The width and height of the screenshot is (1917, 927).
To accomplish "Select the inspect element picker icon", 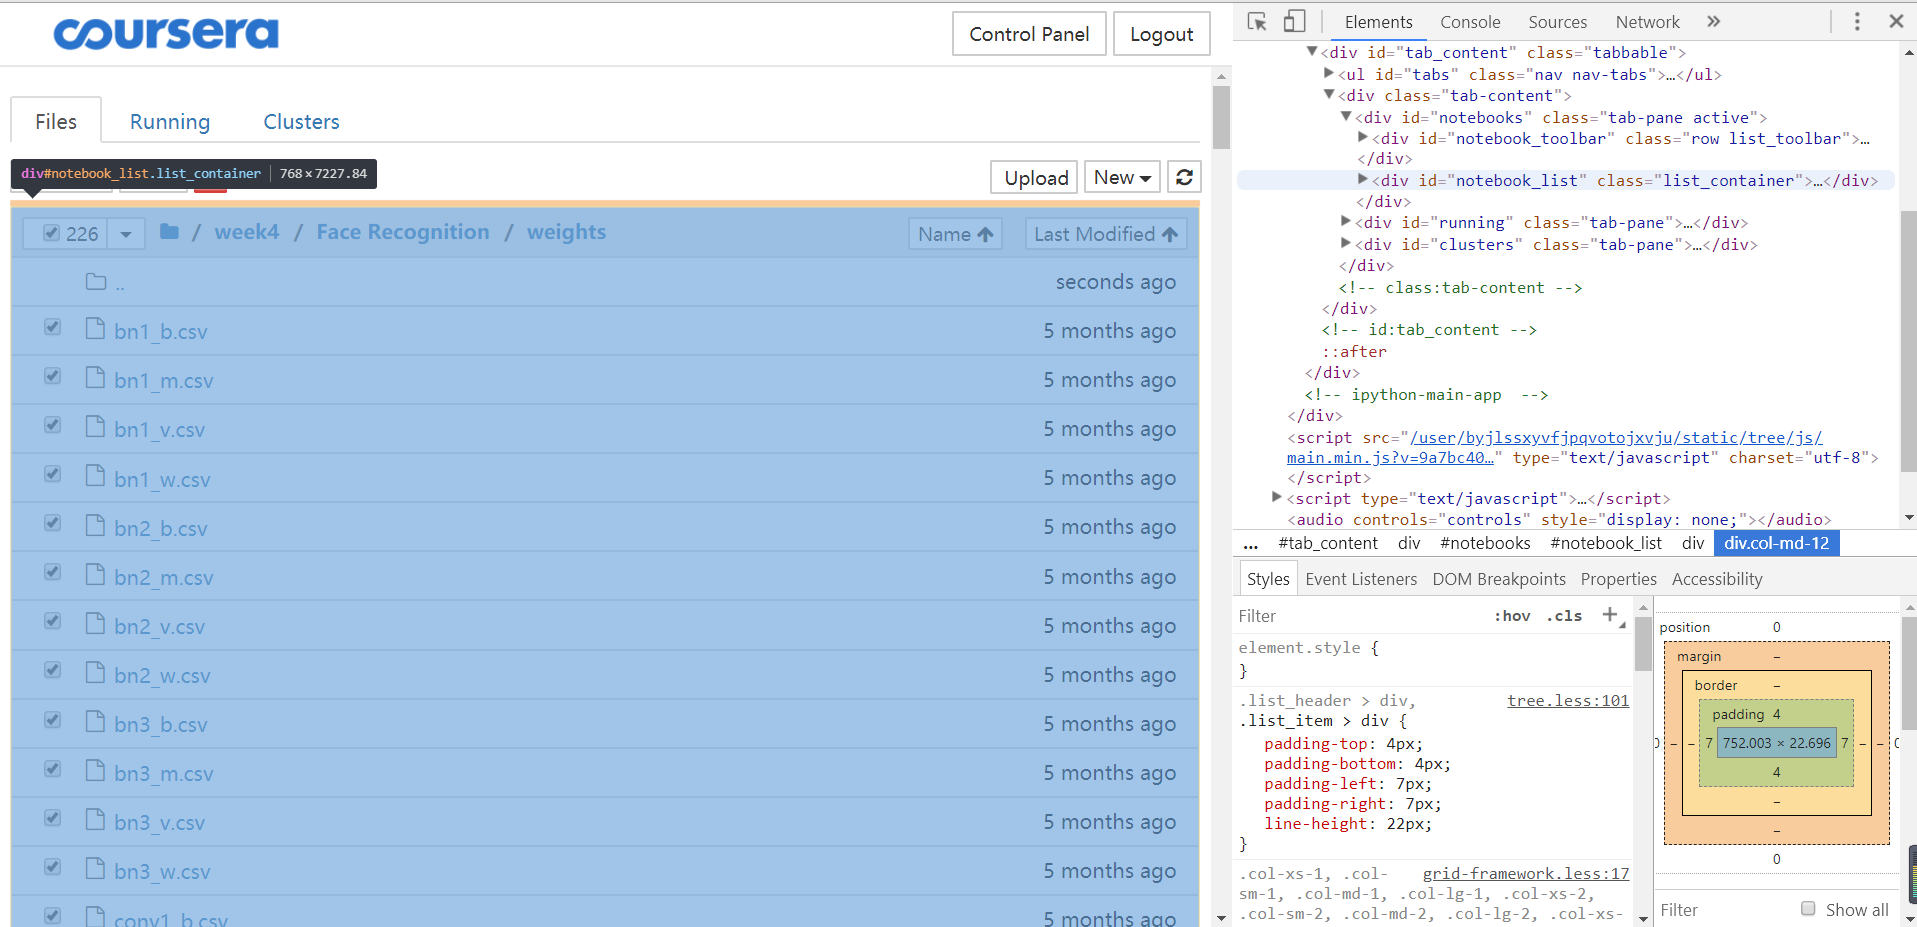I will [x=1257, y=21].
